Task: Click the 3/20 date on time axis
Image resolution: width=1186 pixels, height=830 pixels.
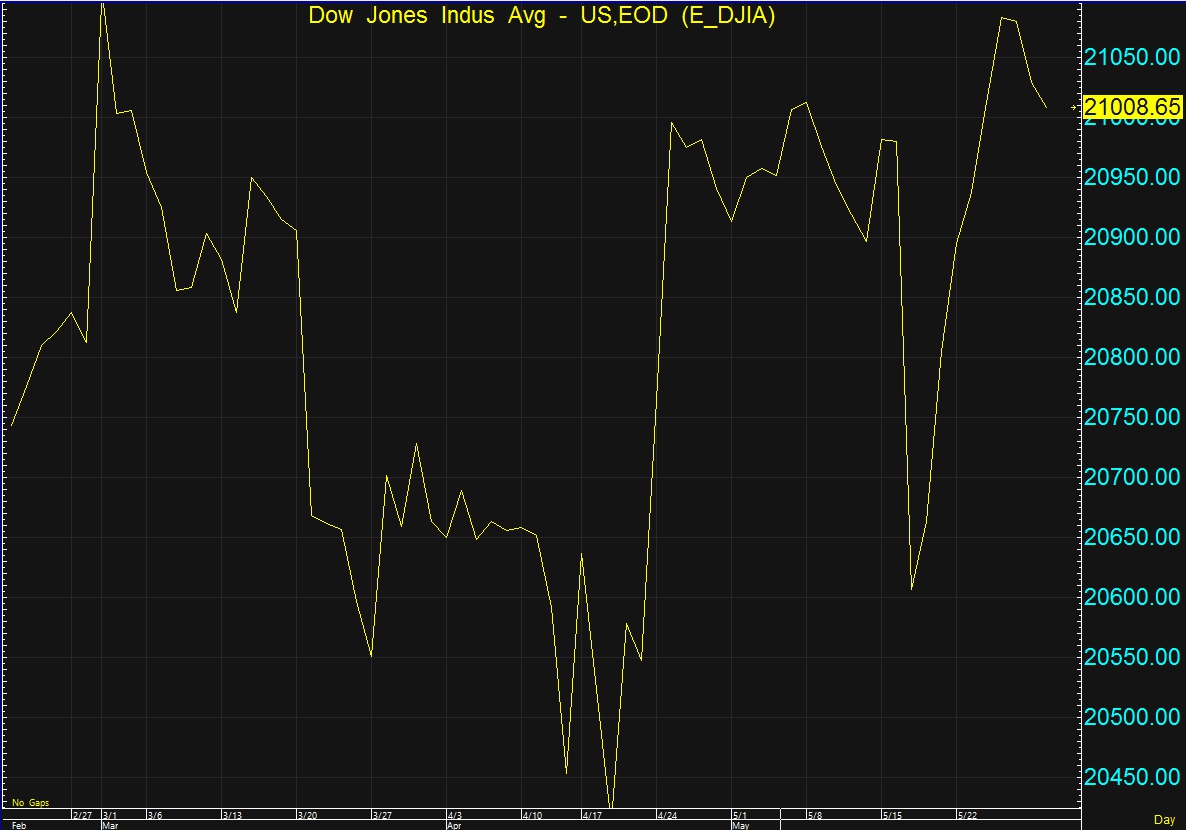Action: pos(308,815)
